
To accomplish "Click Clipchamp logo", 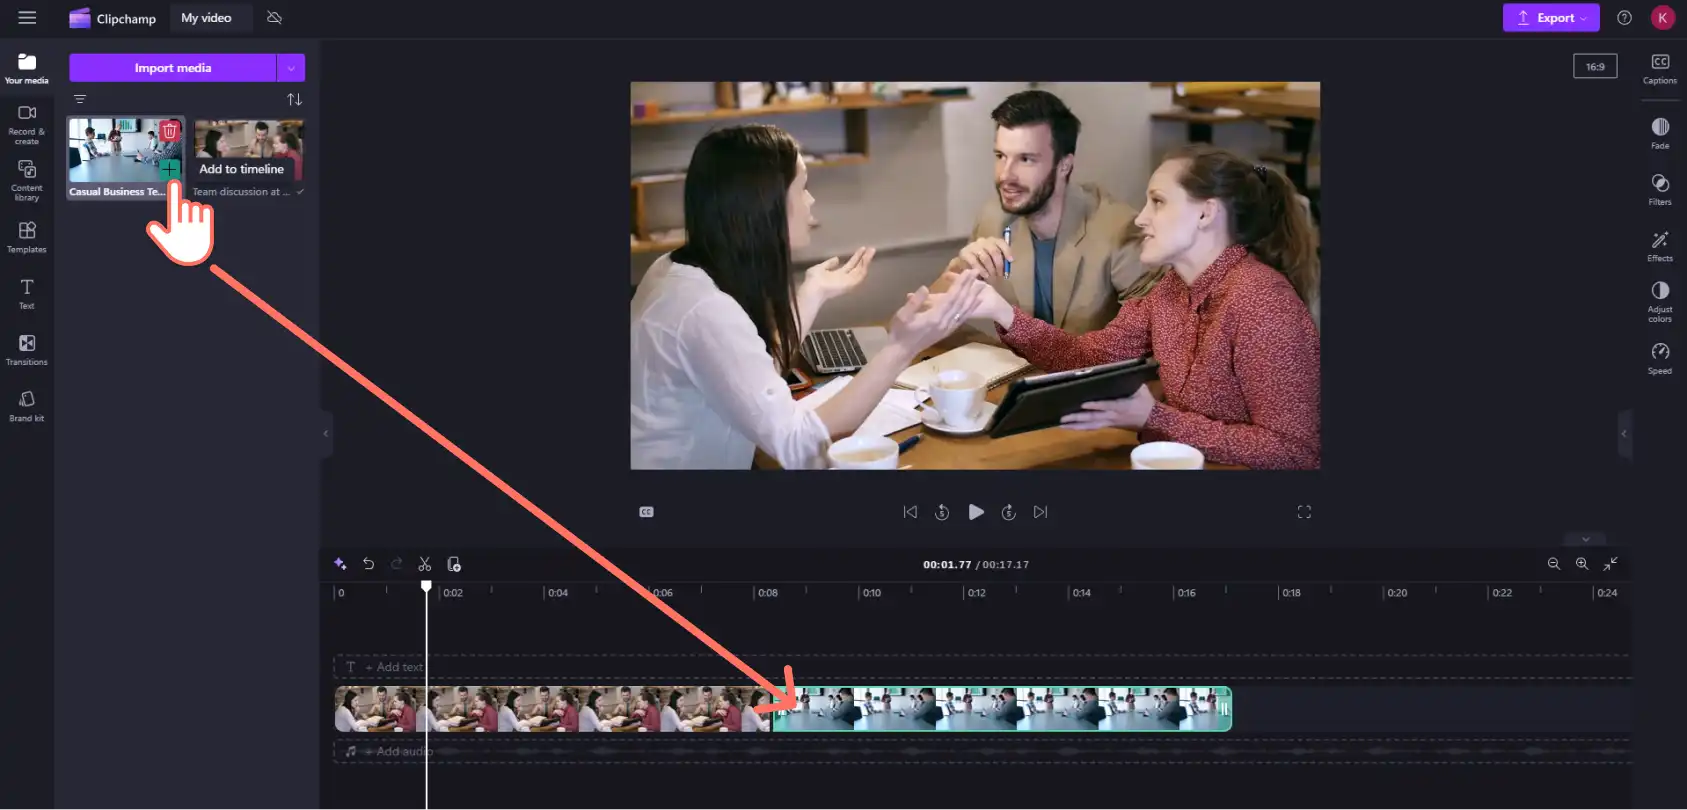I will tap(112, 18).
